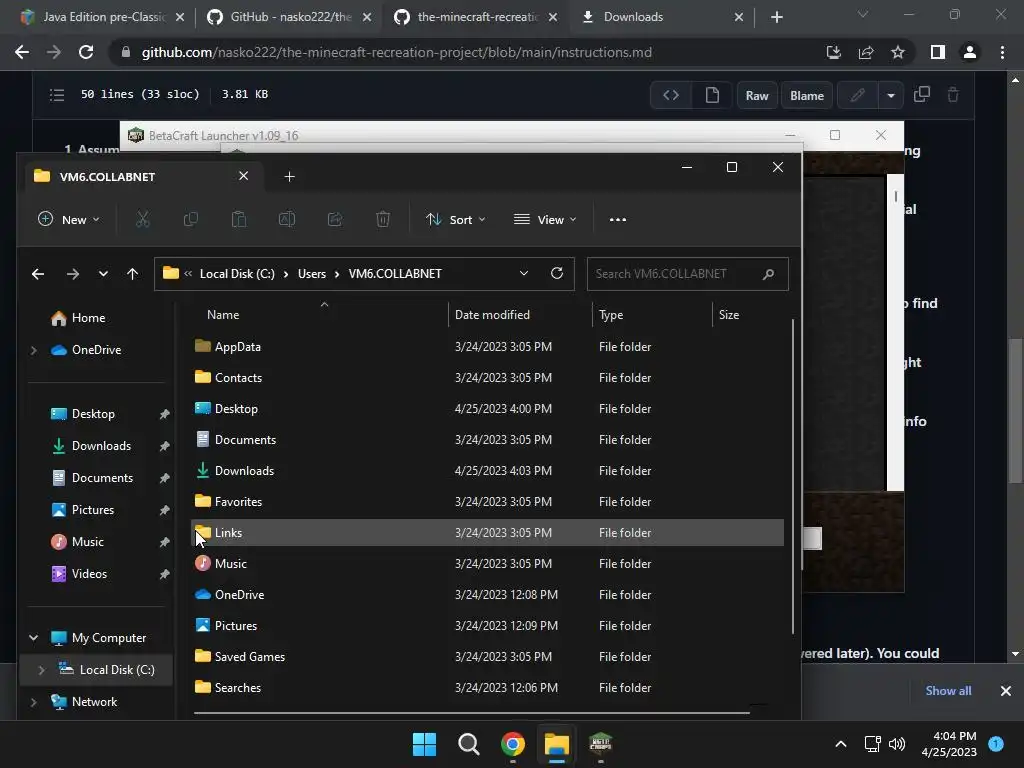Select the Downloads folder in file list
This screenshot has height=768, width=1024.
pos(487,471)
